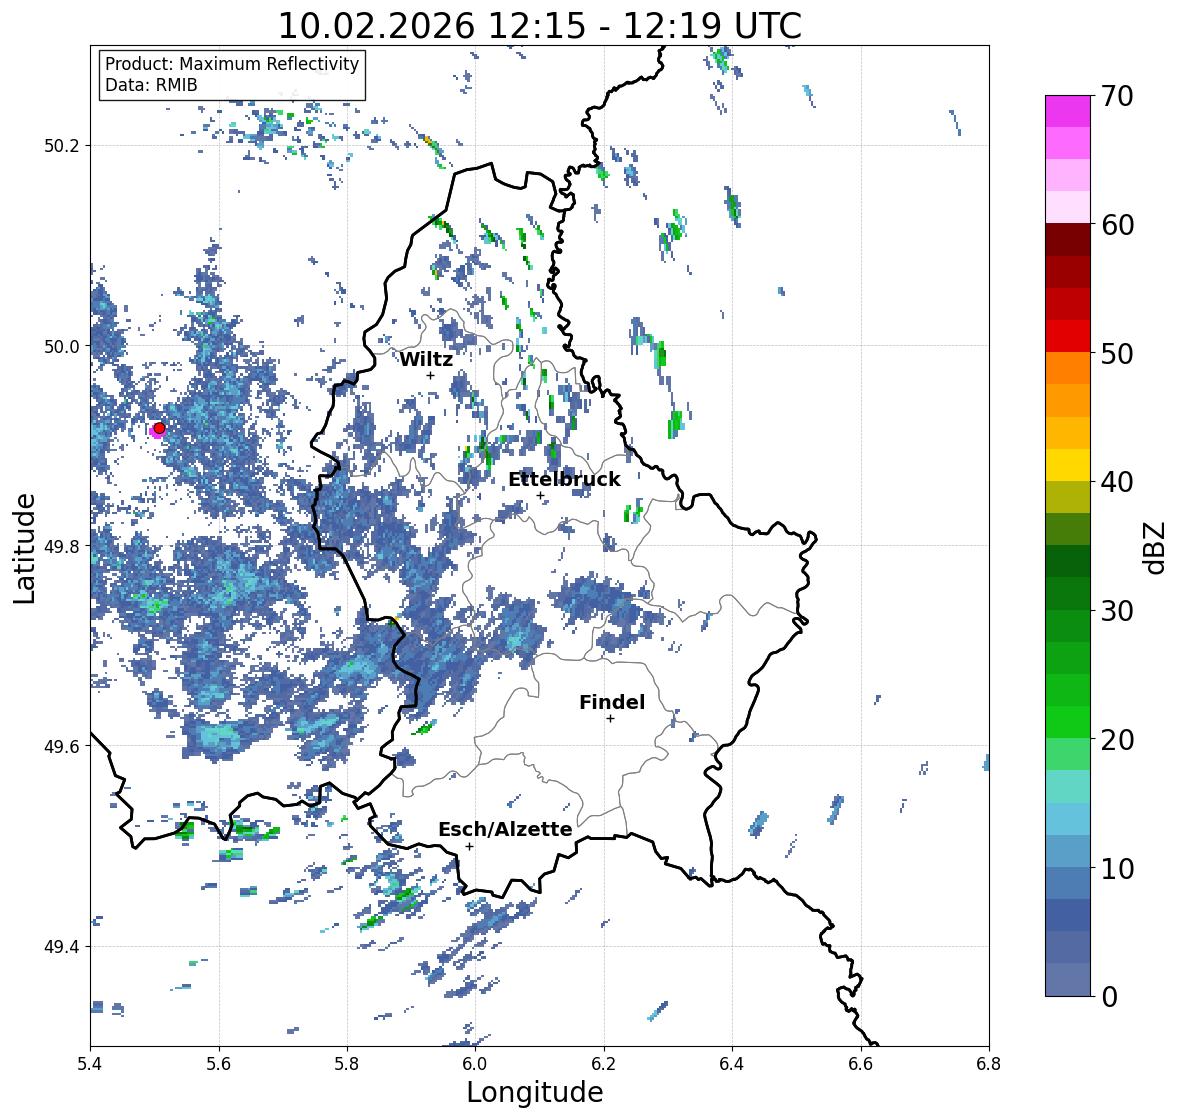The height and width of the screenshot is (1117, 1179).
Task: Click the plot title showing 10.02.2026 time range
Action: point(540,26)
